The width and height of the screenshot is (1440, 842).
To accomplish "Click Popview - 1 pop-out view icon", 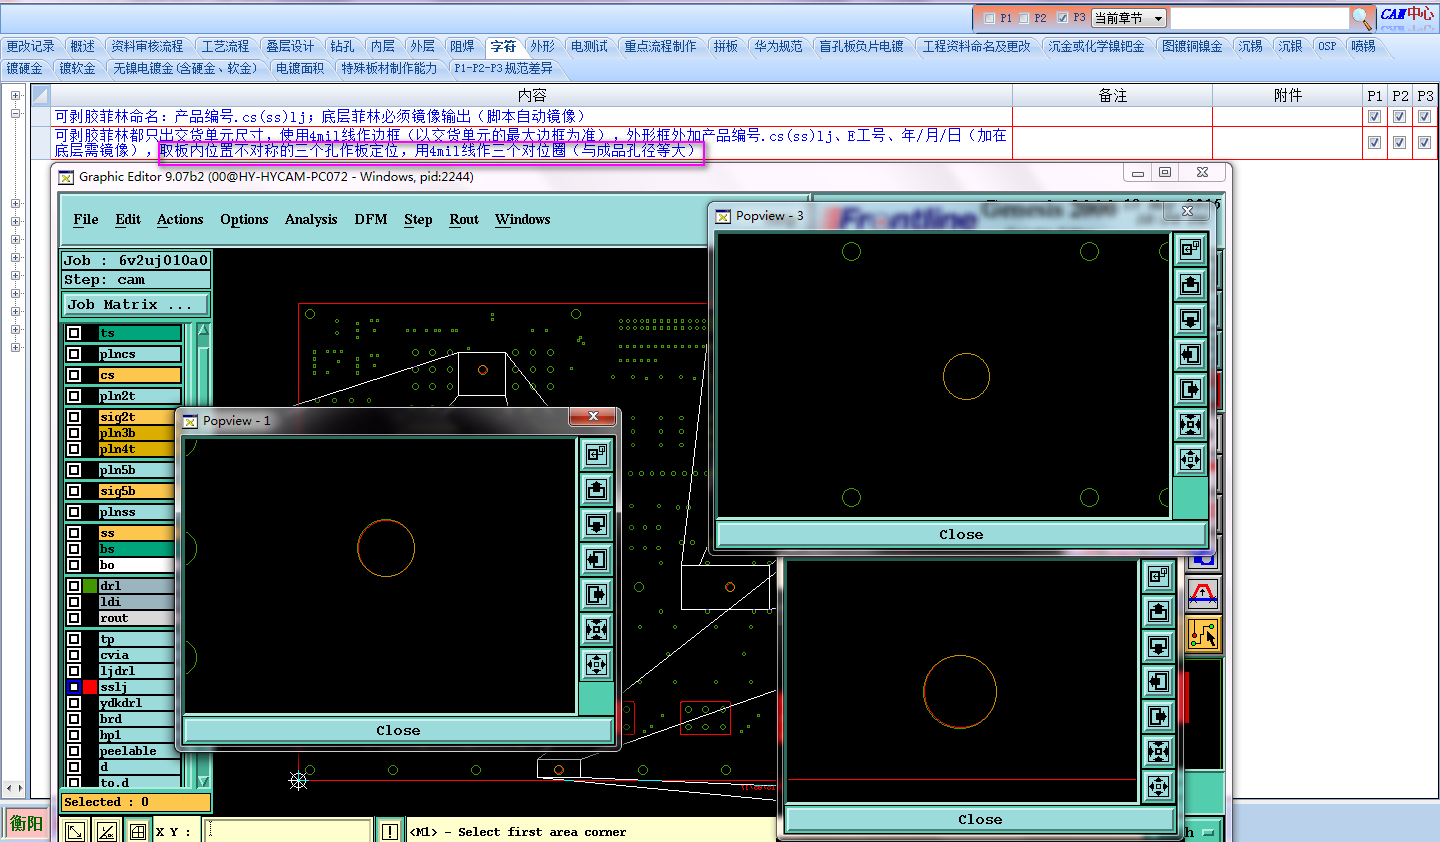I will point(596,455).
